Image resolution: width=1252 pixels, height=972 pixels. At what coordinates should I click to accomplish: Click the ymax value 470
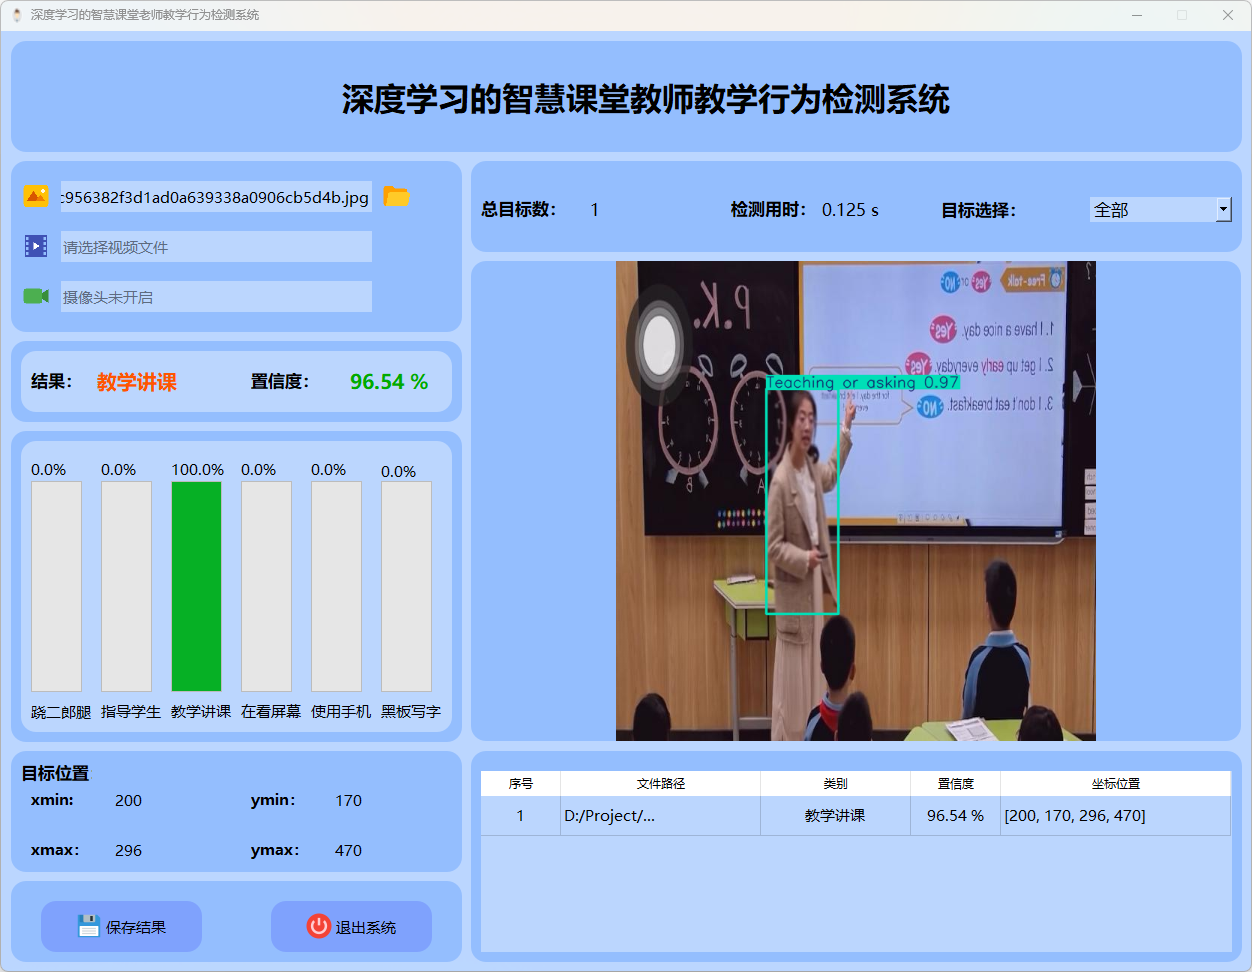348,851
